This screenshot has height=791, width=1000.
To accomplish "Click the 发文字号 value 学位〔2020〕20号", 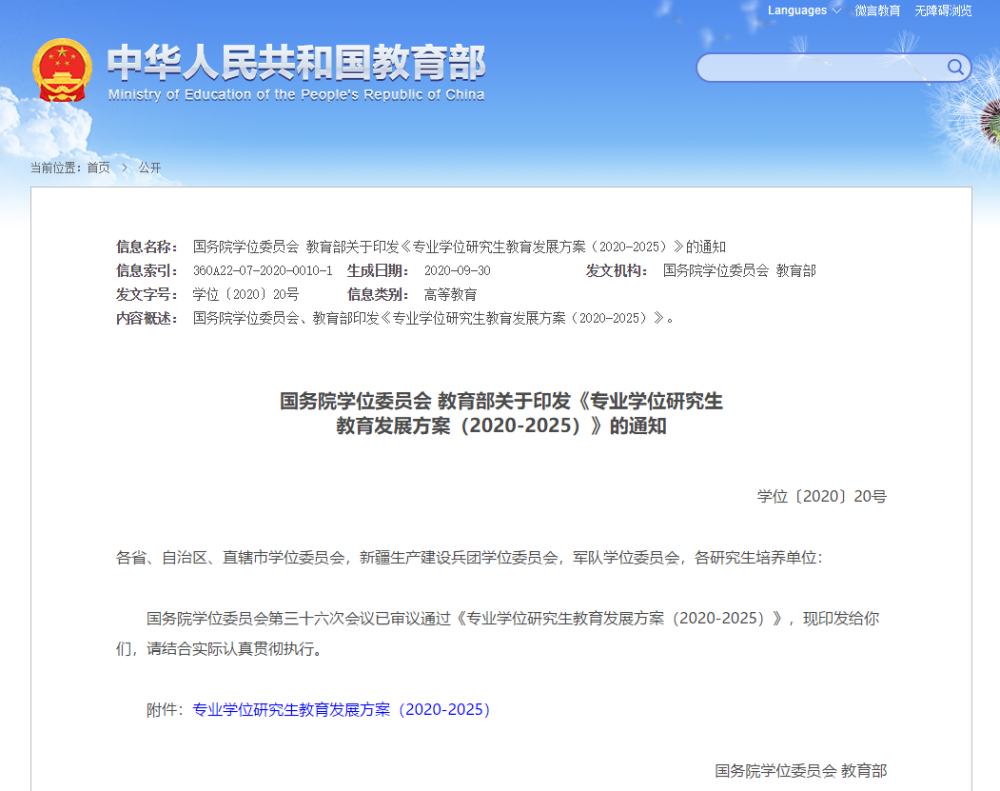I will point(246,295).
